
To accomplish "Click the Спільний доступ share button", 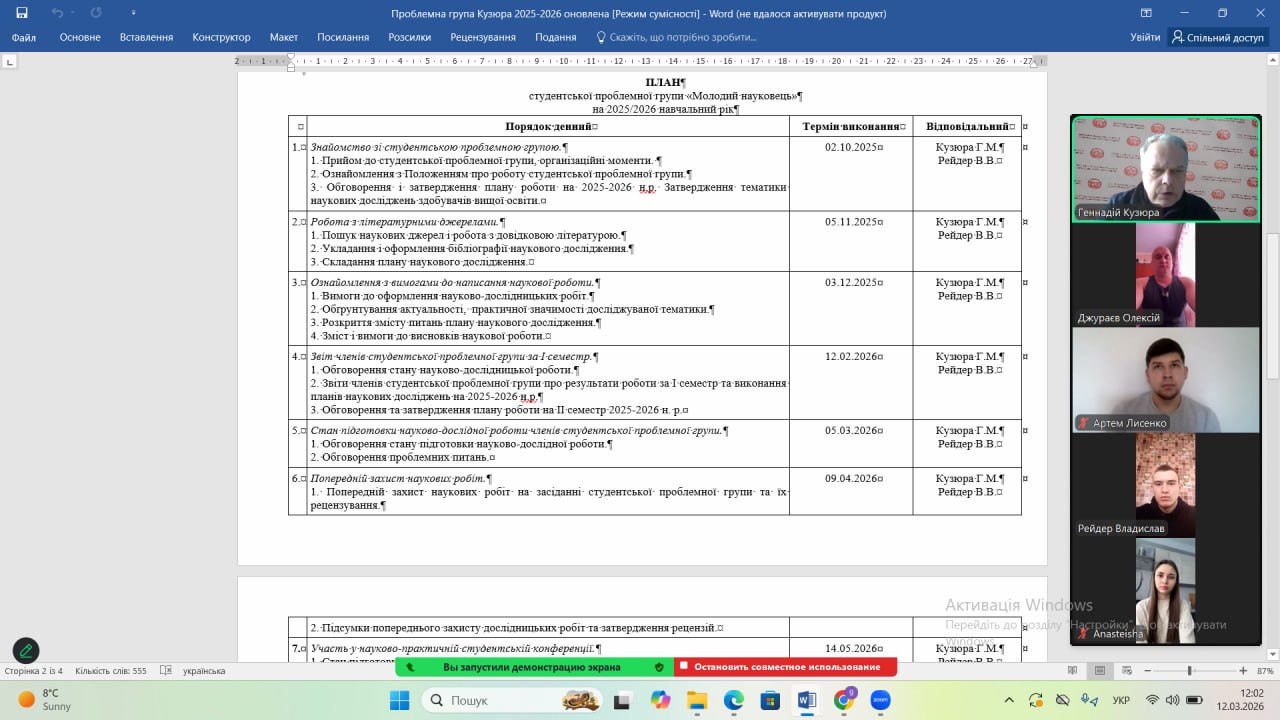I will point(1218,37).
